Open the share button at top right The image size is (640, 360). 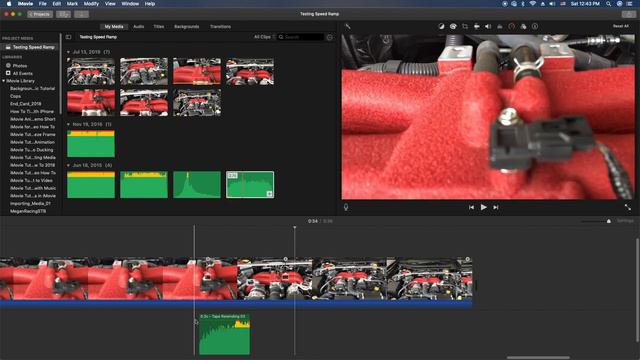(629, 14)
